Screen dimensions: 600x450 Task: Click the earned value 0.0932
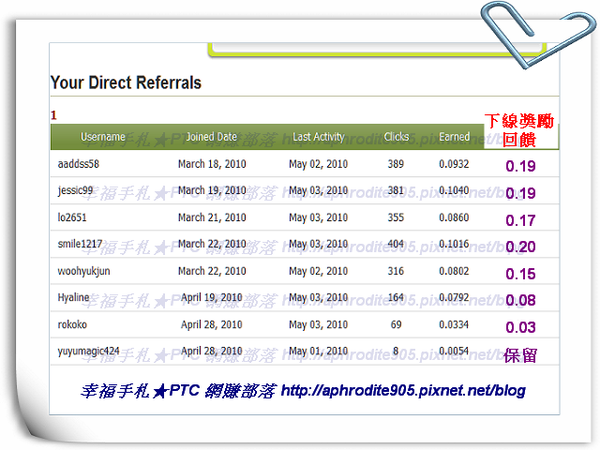[454, 164]
